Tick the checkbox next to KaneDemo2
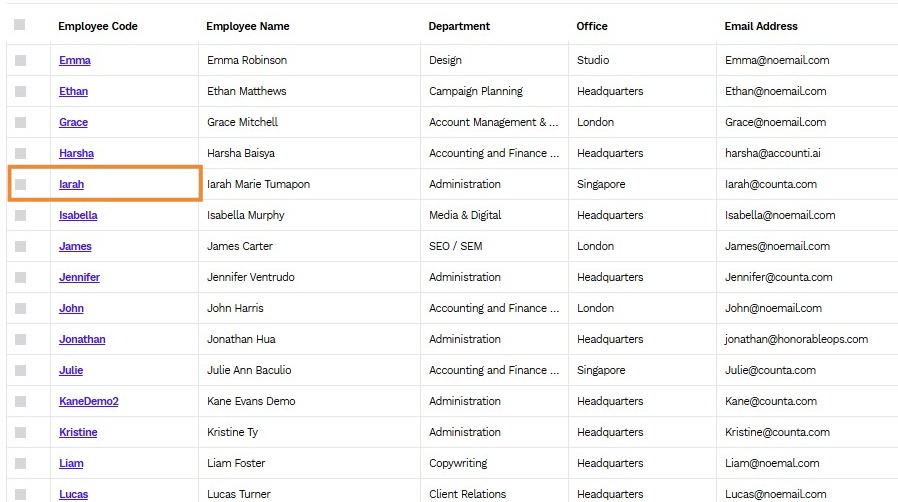 tap(21, 401)
